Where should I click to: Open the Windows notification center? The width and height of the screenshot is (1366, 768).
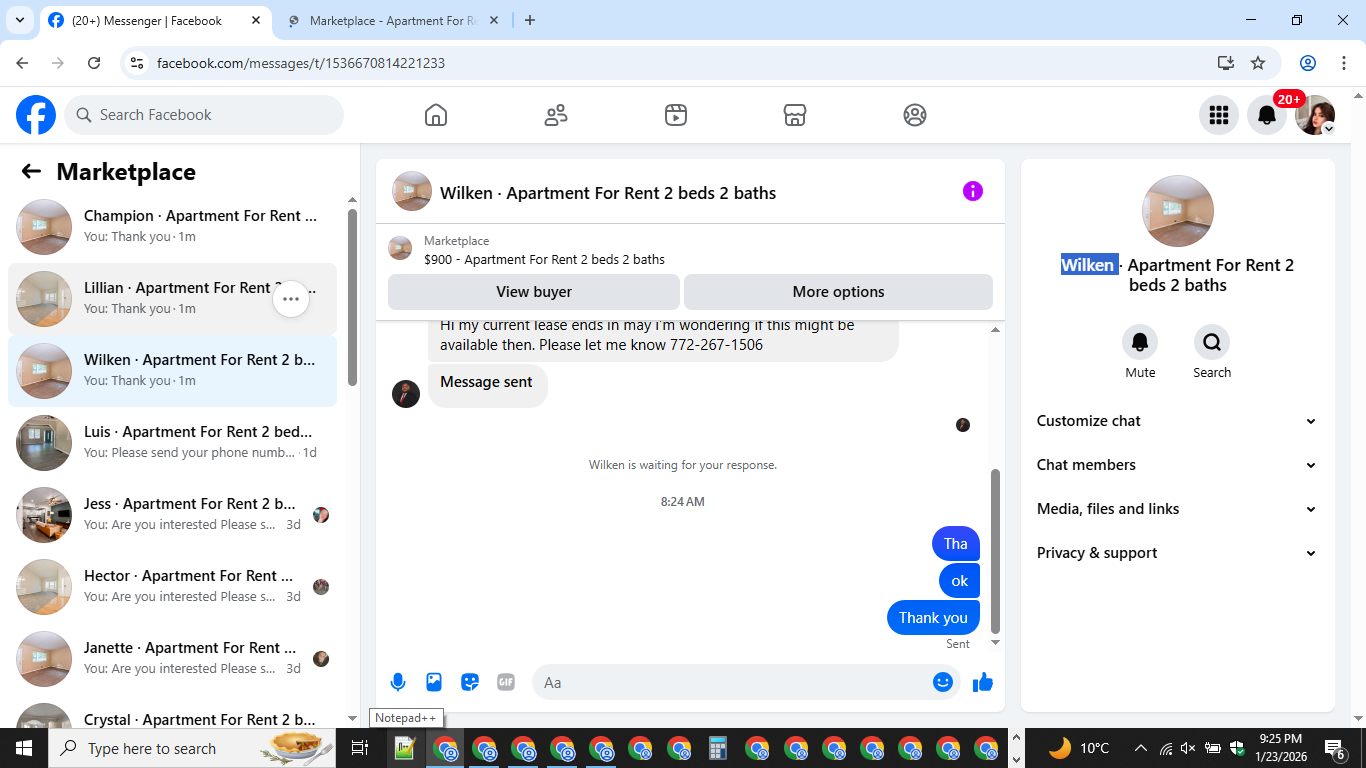(1335, 748)
